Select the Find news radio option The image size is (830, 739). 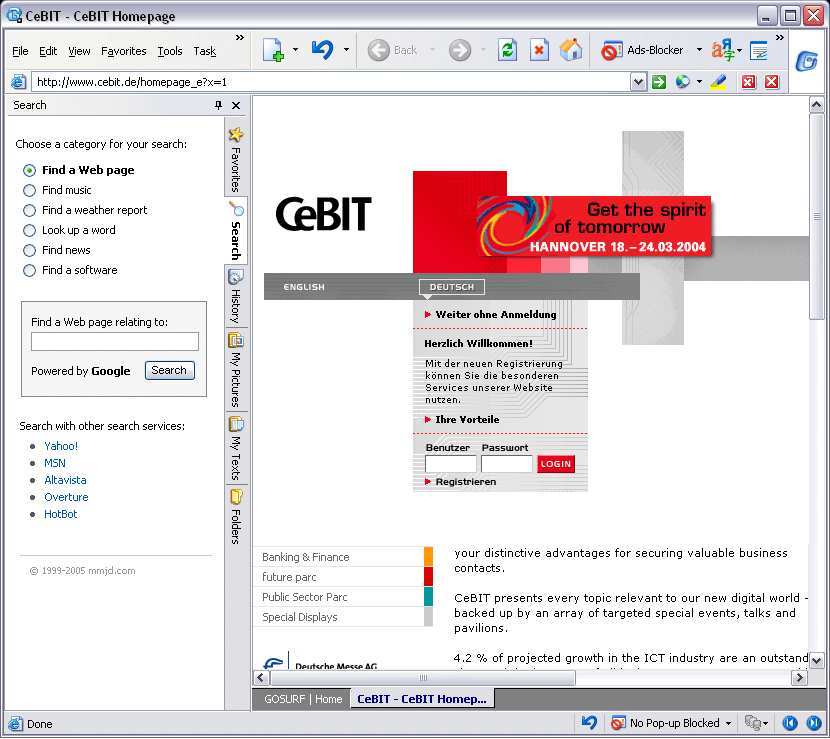[30, 250]
